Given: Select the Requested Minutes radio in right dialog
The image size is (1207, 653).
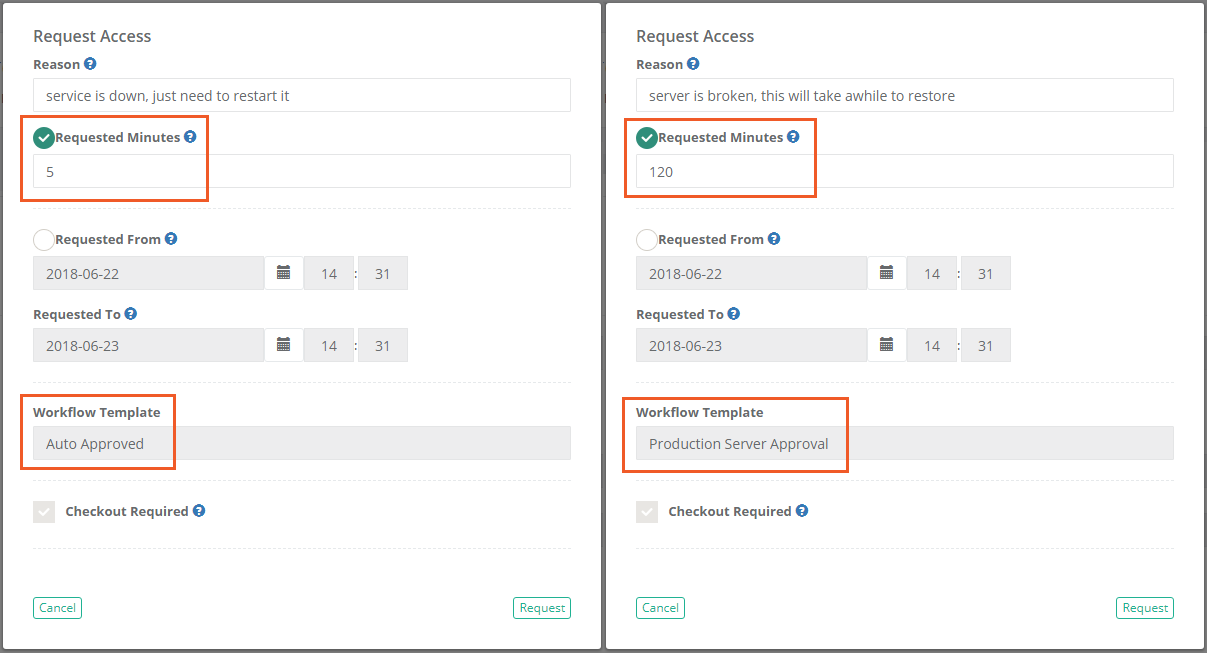Looking at the screenshot, I should pyautogui.click(x=647, y=137).
